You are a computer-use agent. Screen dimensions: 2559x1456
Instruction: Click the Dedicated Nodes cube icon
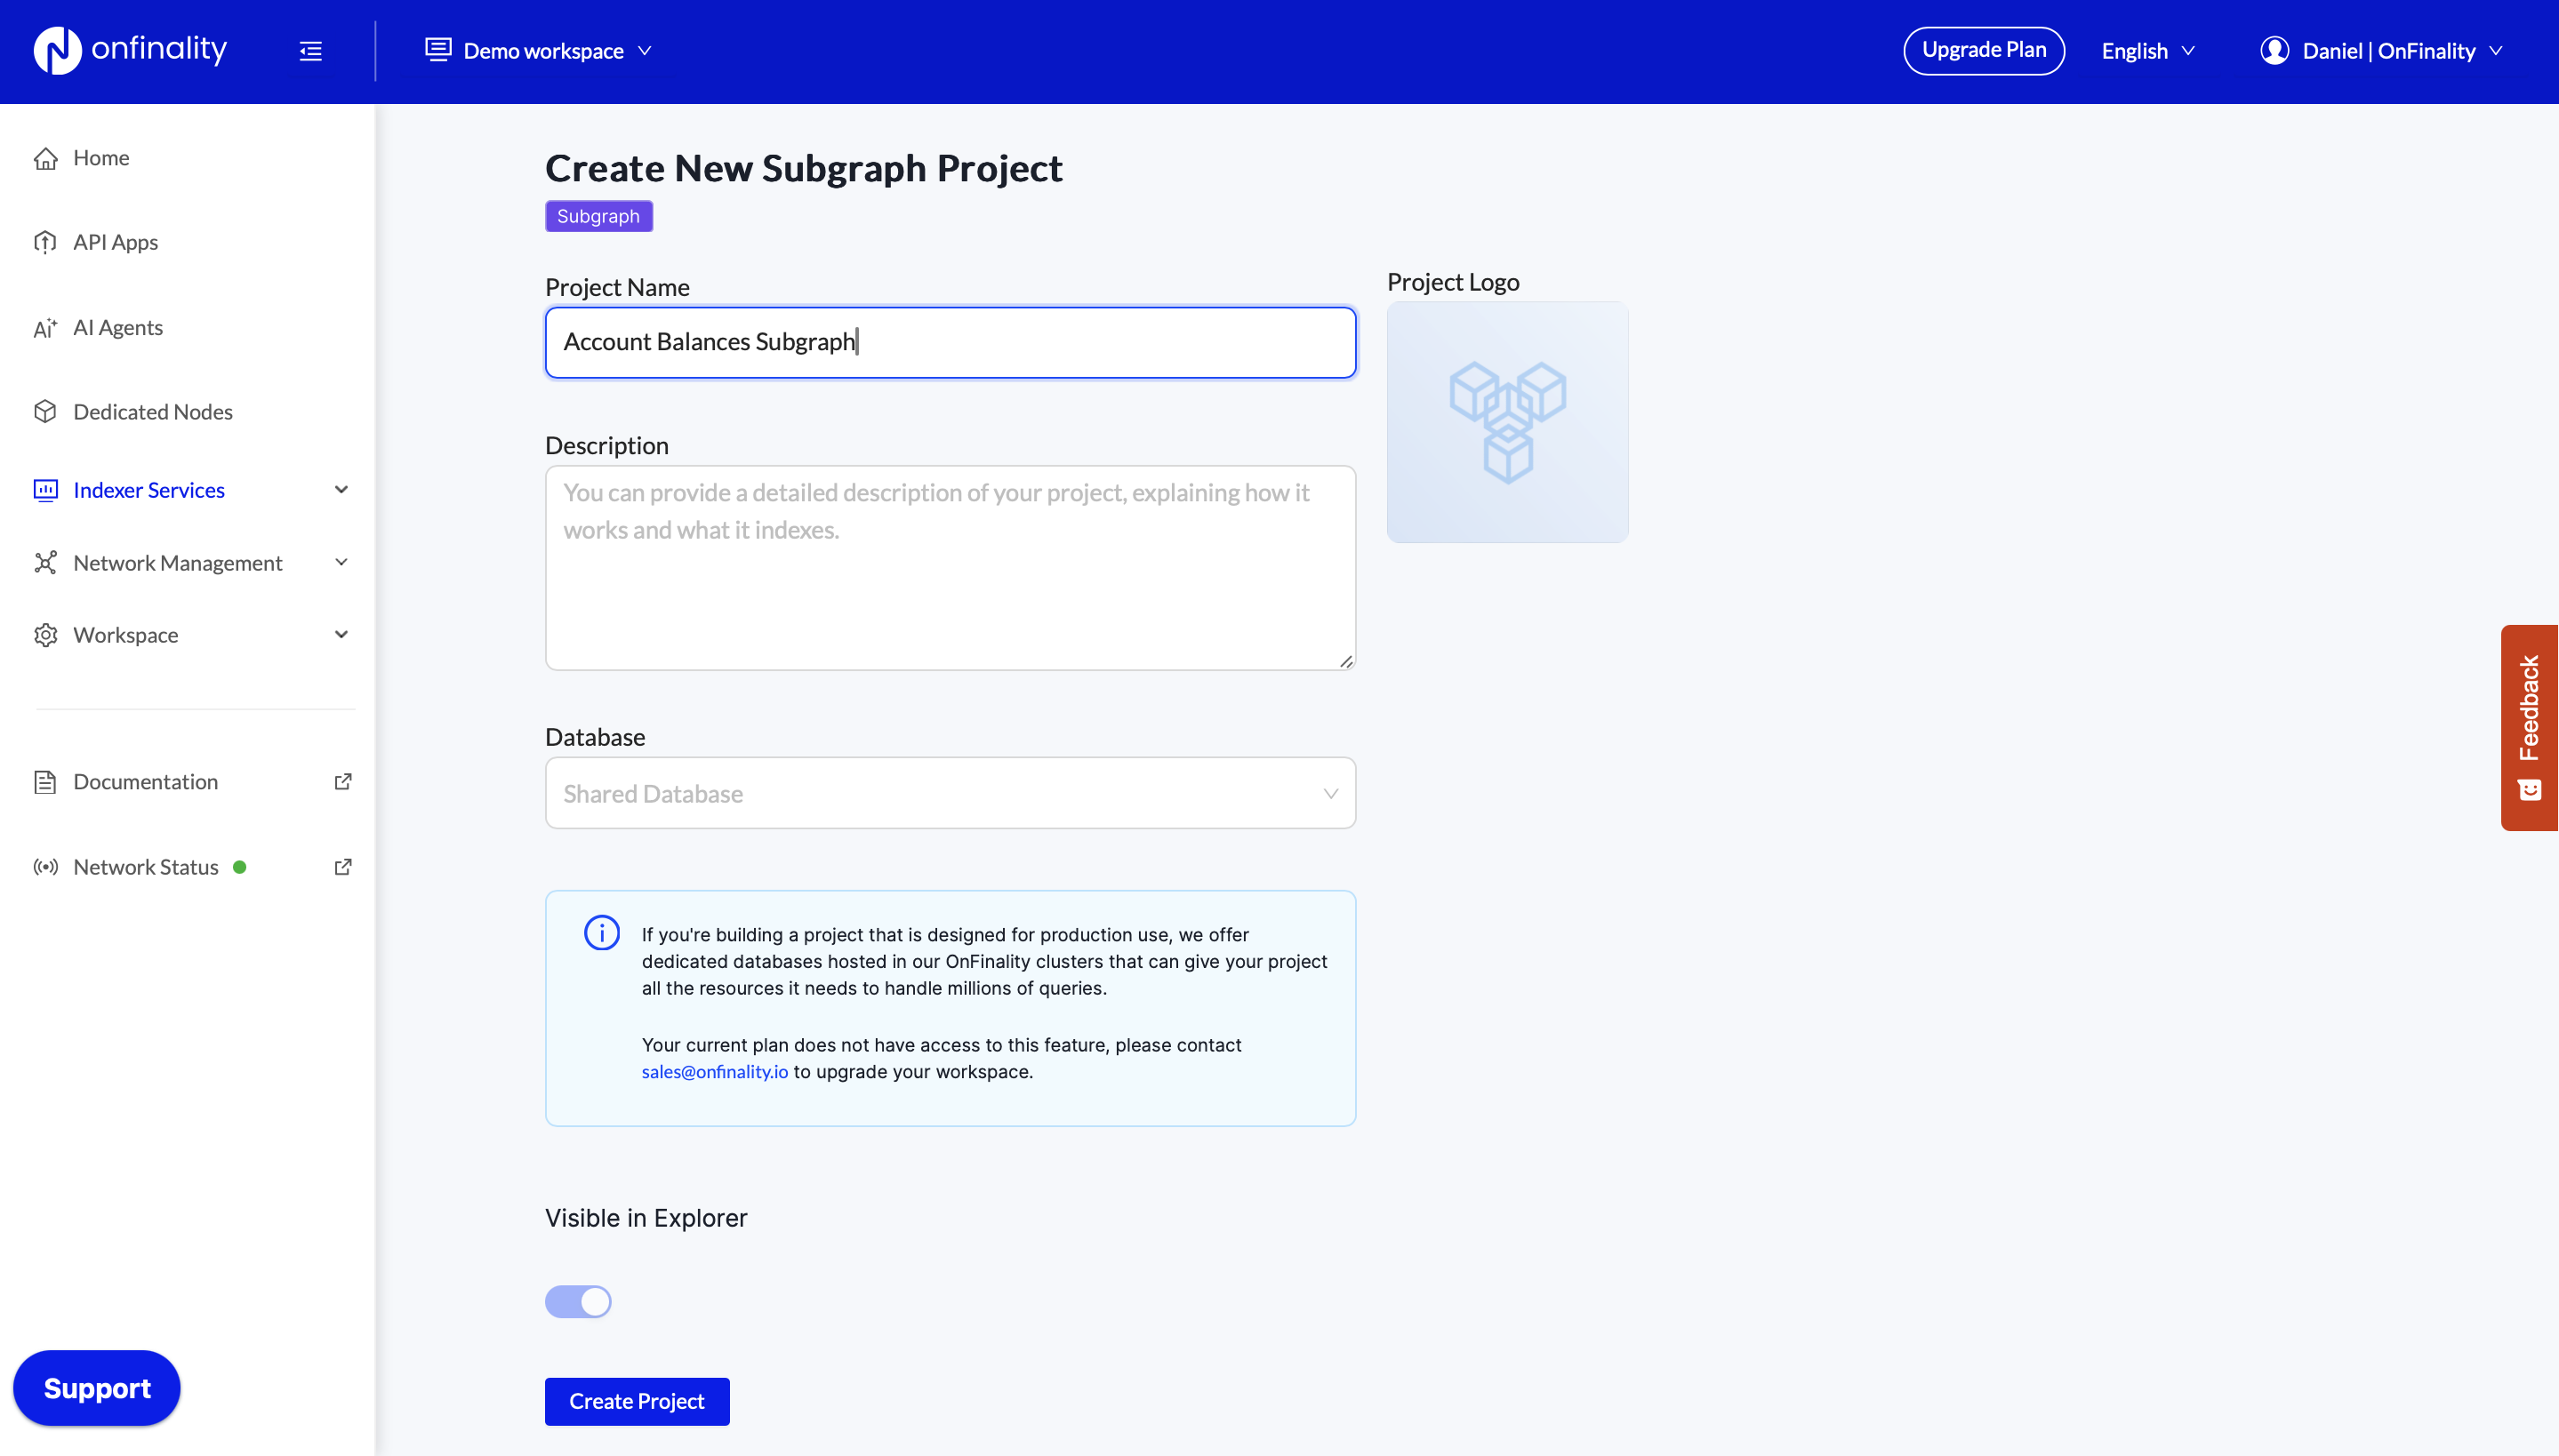pyautogui.click(x=45, y=412)
